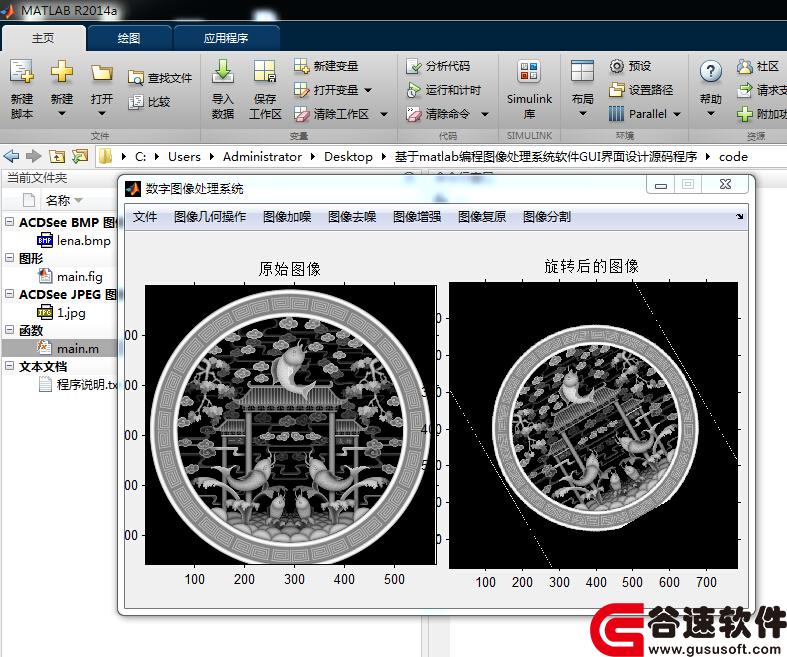Click Users in the address path
Screen dimensions: 787x657
pos(184,157)
